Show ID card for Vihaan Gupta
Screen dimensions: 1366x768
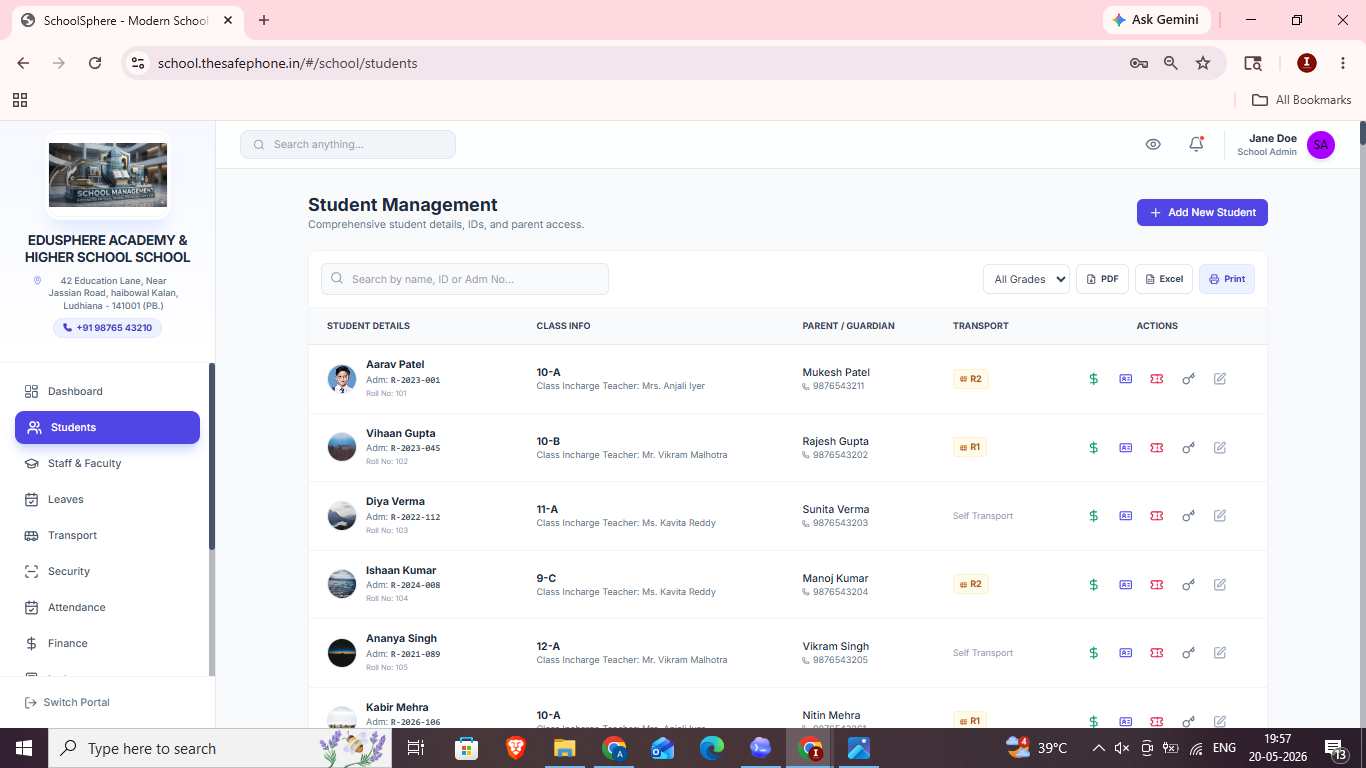click(1125, 447)
